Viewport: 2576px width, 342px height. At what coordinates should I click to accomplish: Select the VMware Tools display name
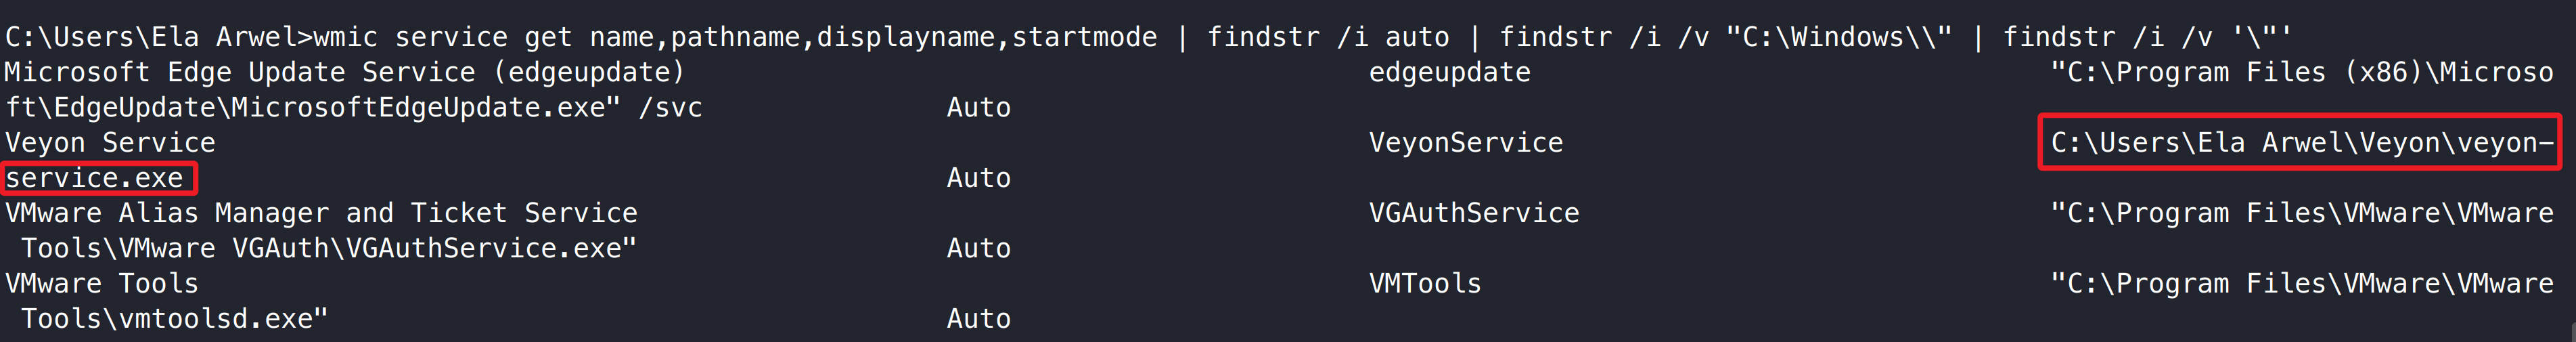pyautogui.click(x=102, y=283)
